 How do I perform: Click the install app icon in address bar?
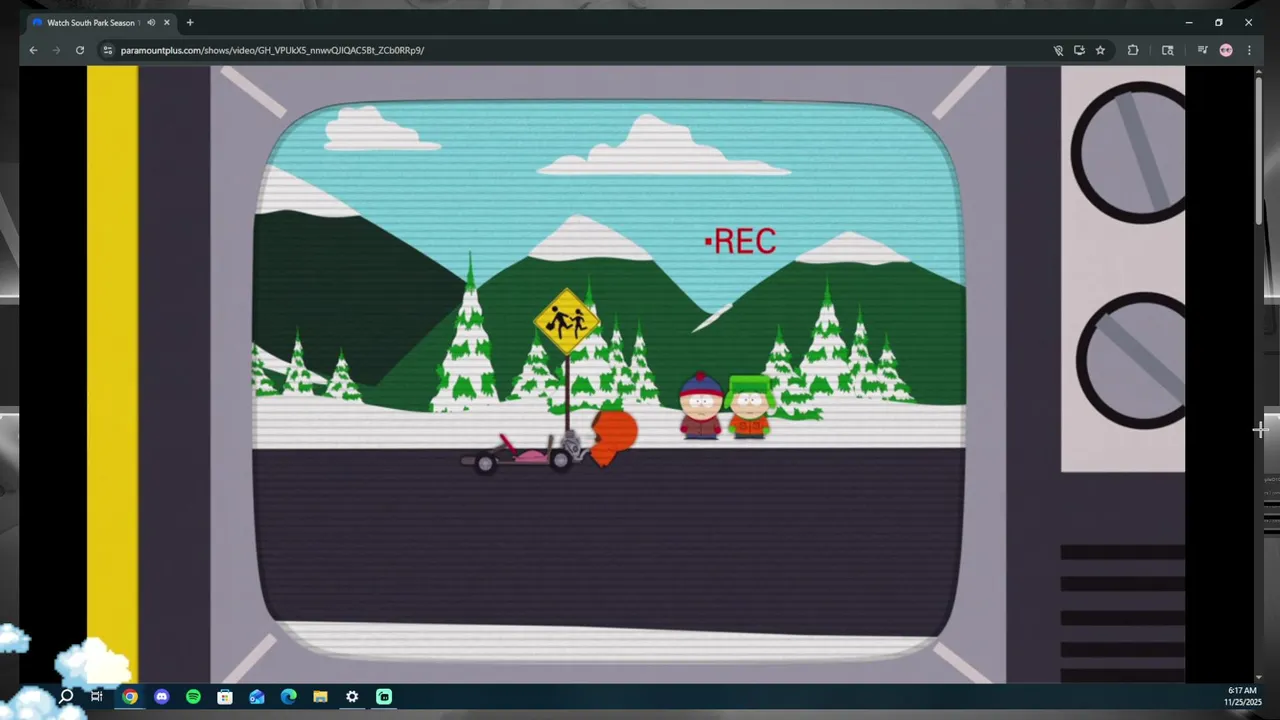click(1079, 50)
